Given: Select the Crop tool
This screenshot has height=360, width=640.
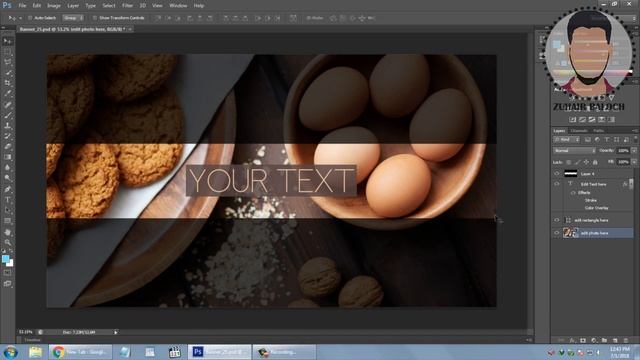Looking at the screenshot, I should (7, 83).
